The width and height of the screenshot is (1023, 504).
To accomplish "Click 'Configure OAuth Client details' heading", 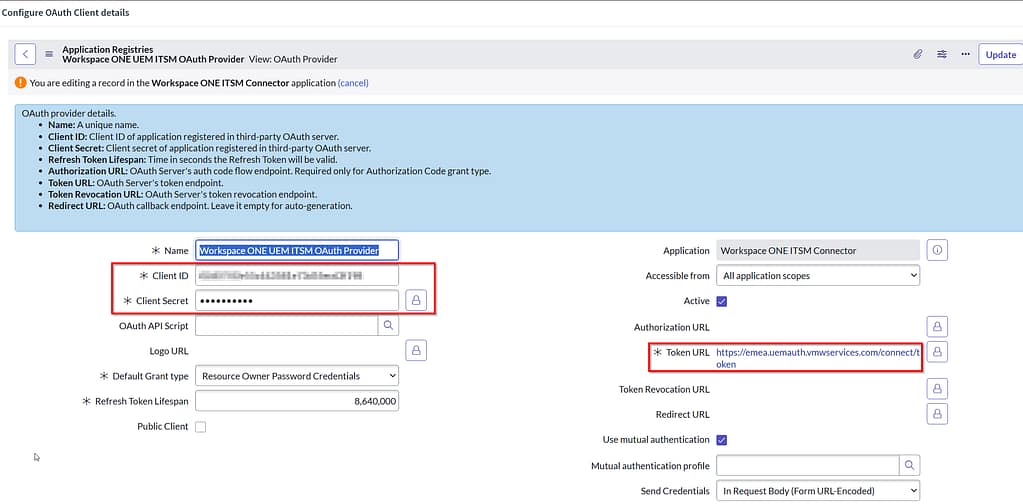I will (x=65, y=12).
